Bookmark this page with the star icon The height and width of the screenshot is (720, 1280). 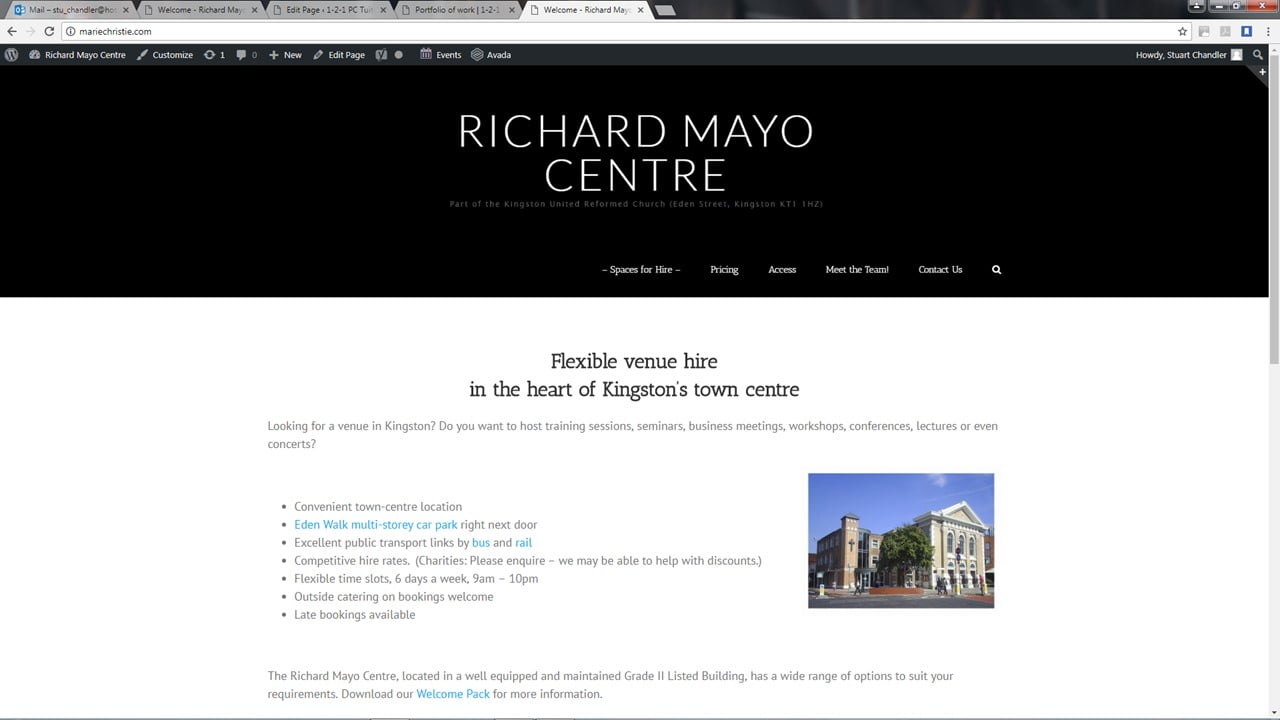(1182, 31)
